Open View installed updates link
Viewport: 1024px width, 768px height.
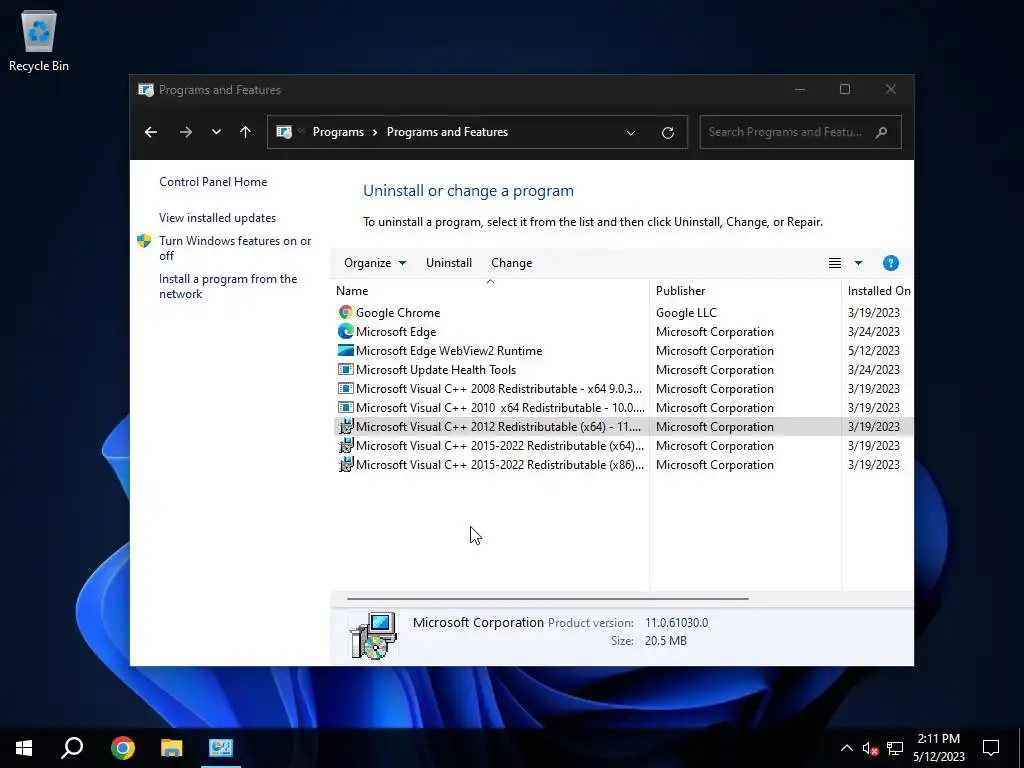click(x=217, y=218)
